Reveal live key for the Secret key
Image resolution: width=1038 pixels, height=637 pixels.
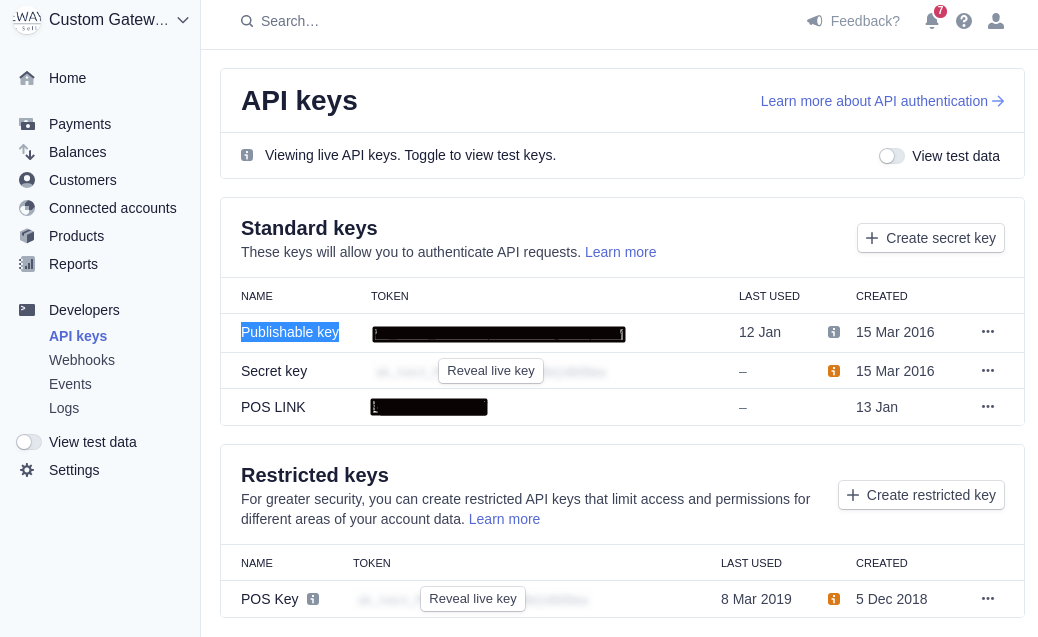(x=491, y=371)
